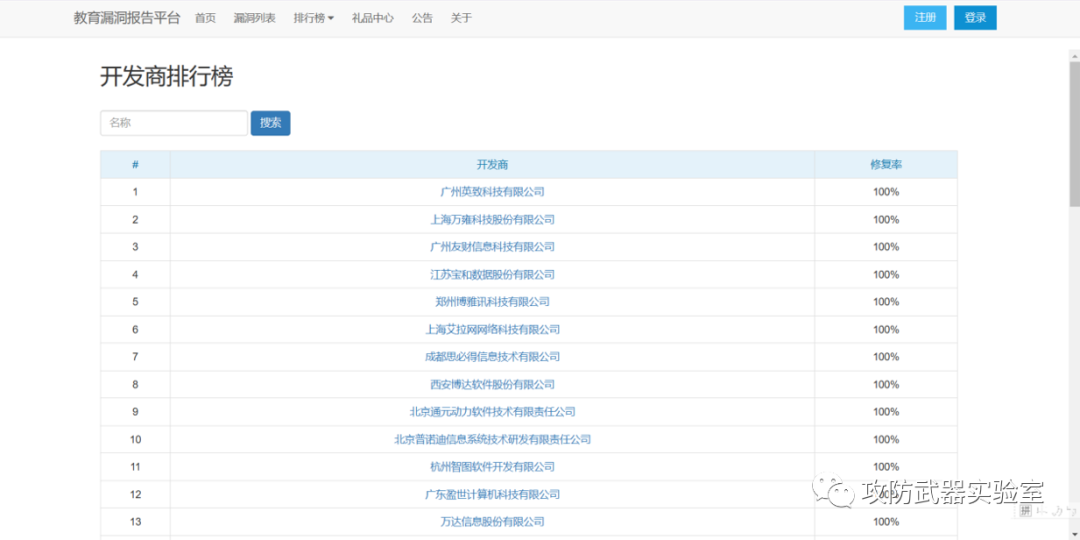Open 西安博达软件股份有限公司 link

[x=492, y=384]
